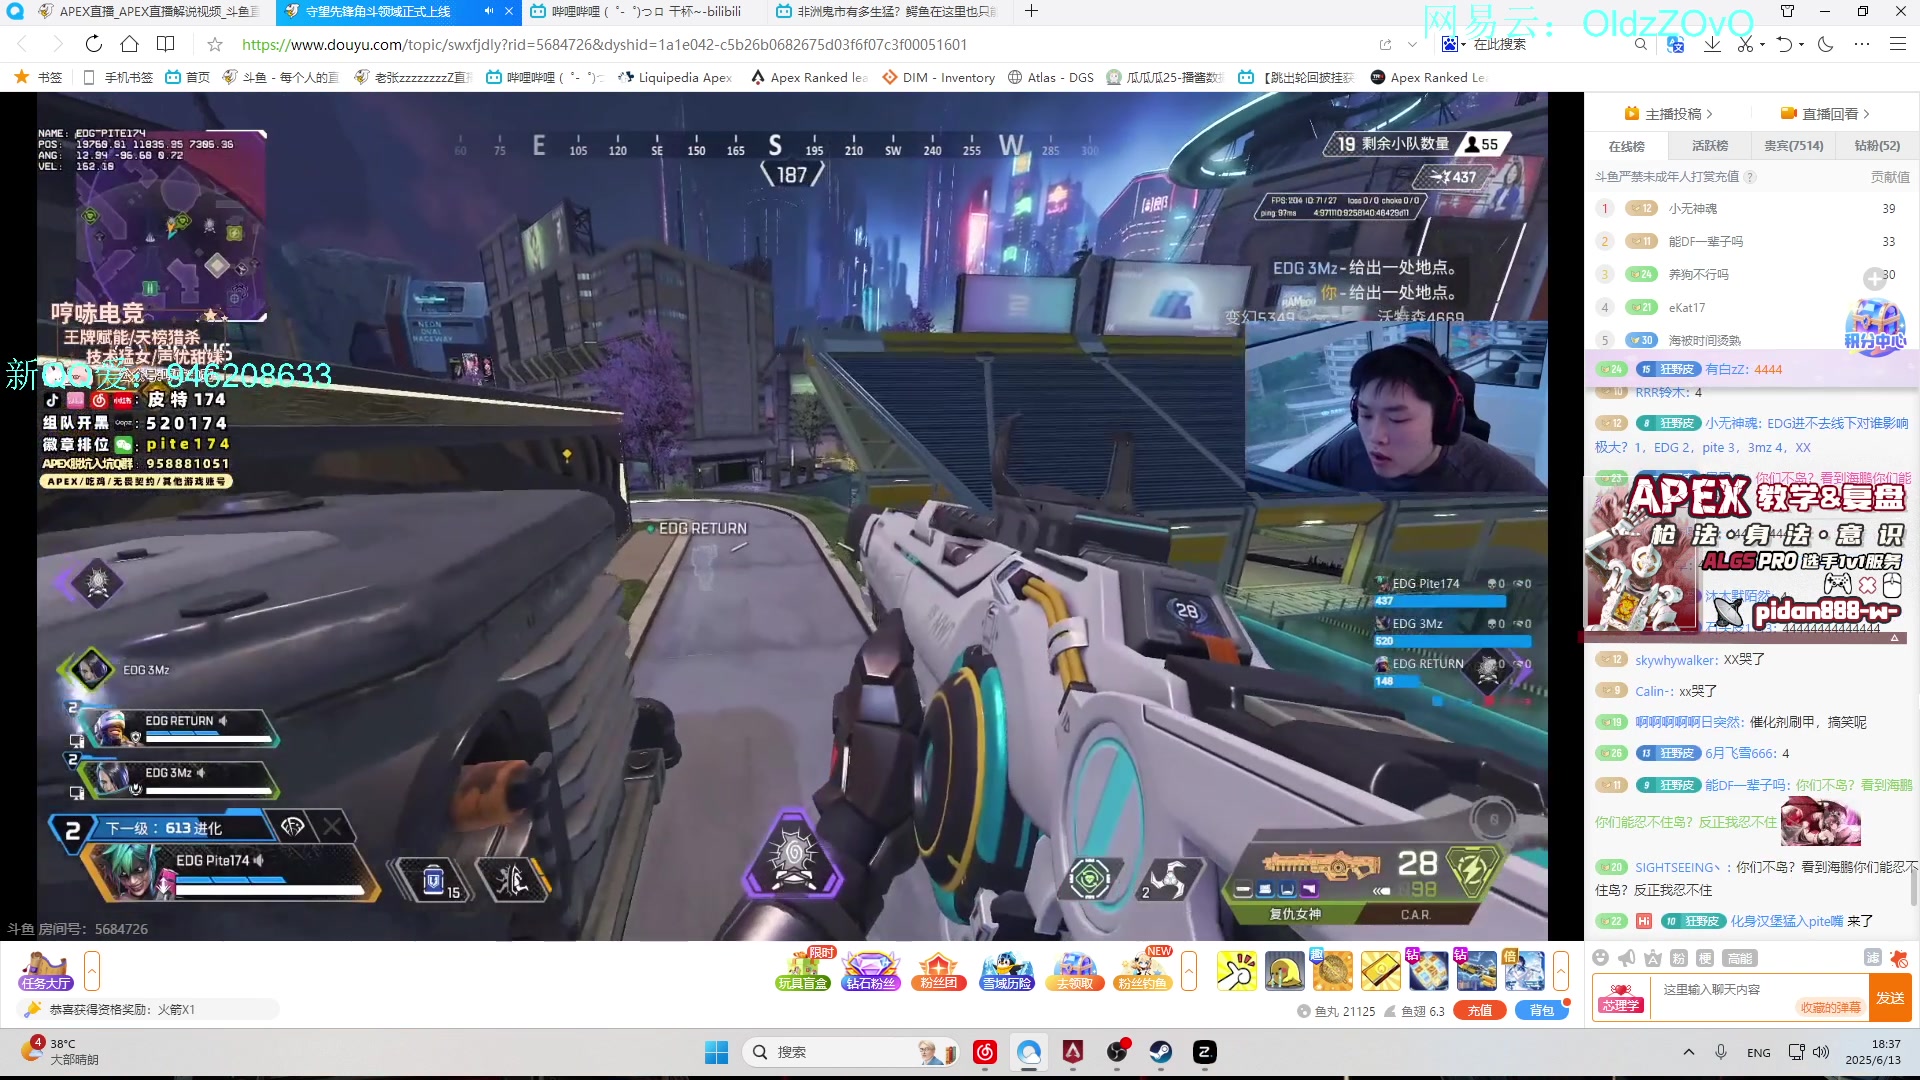The width and height of the screenshot is (1920, 1080).
Task: Click the 去领取 claim reward icon
Action: pyautogui.click(x=1075, y=970)
